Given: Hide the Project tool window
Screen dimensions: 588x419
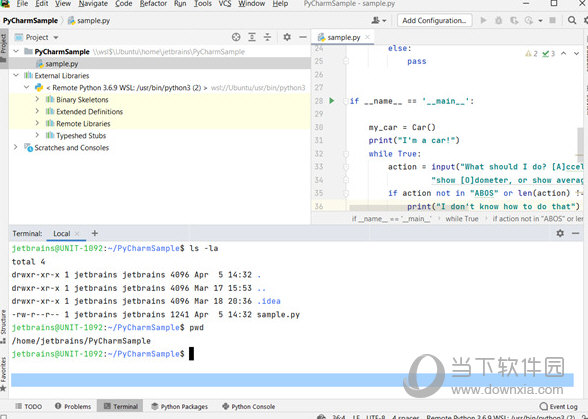Looking at the screenshot, I should (x=303, y=37).
